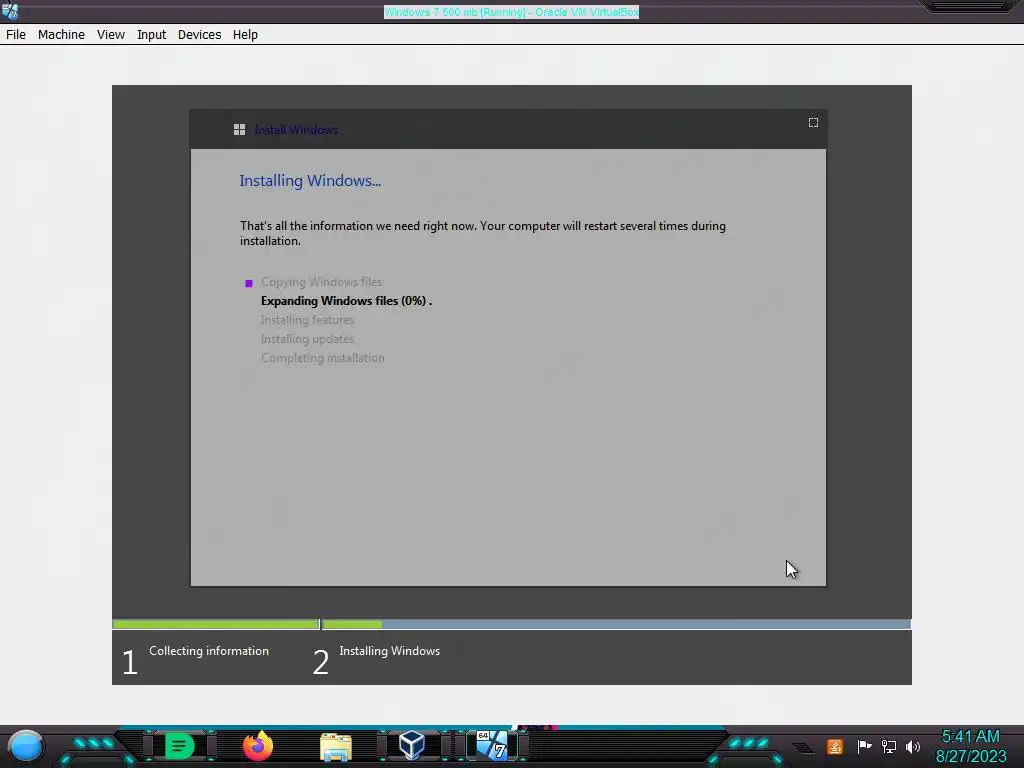
Task: Launch Firefox from the taskbar
Action: [x=258, y=746]
